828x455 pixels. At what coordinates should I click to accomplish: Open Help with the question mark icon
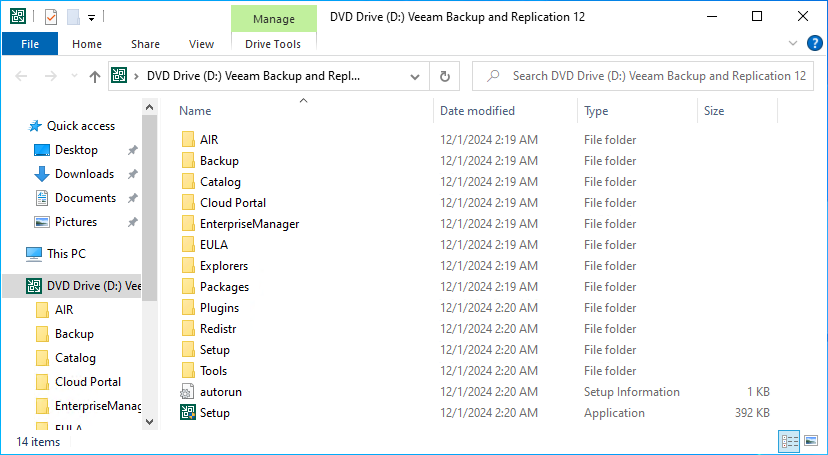(815, 43)
